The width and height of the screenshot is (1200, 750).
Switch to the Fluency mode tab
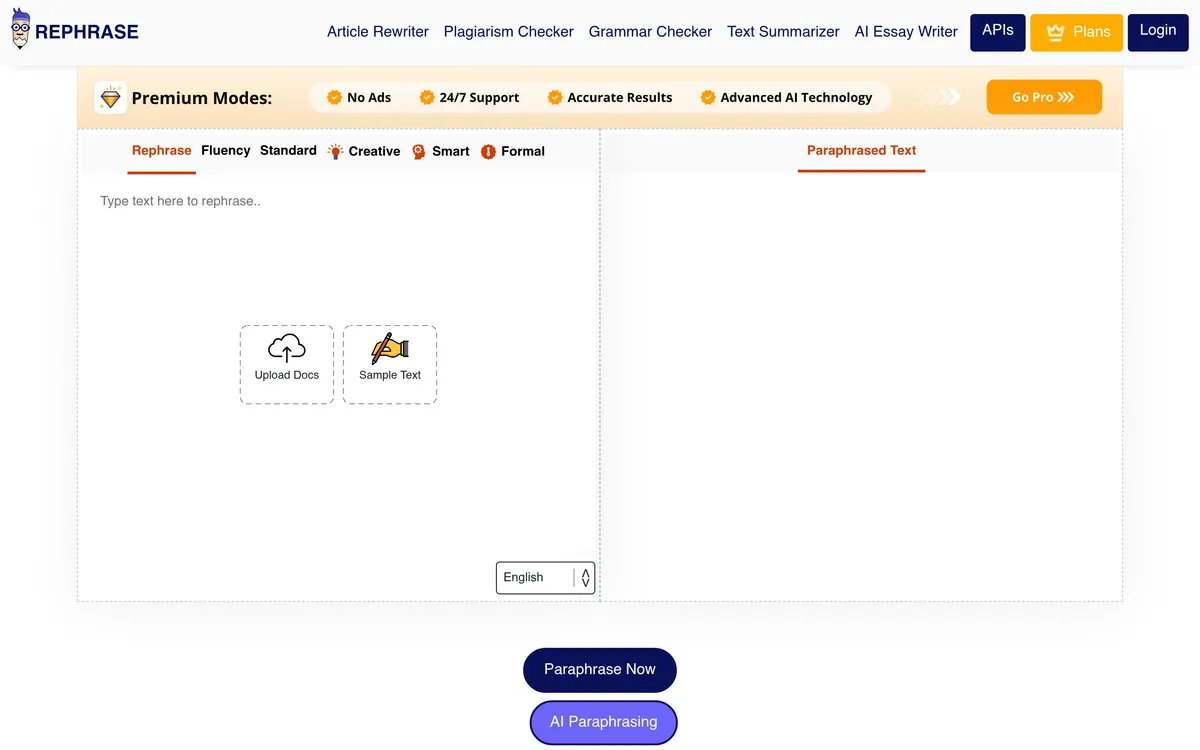[225, 150]
